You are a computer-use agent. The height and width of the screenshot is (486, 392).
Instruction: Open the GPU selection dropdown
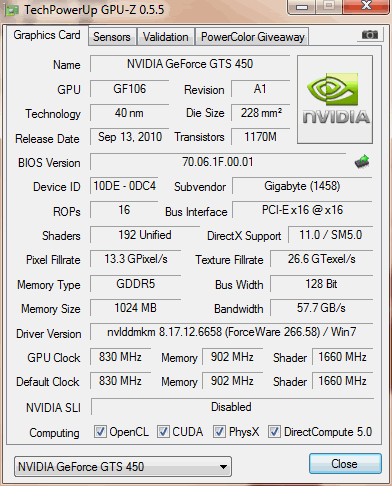click(x=123, y=466)
